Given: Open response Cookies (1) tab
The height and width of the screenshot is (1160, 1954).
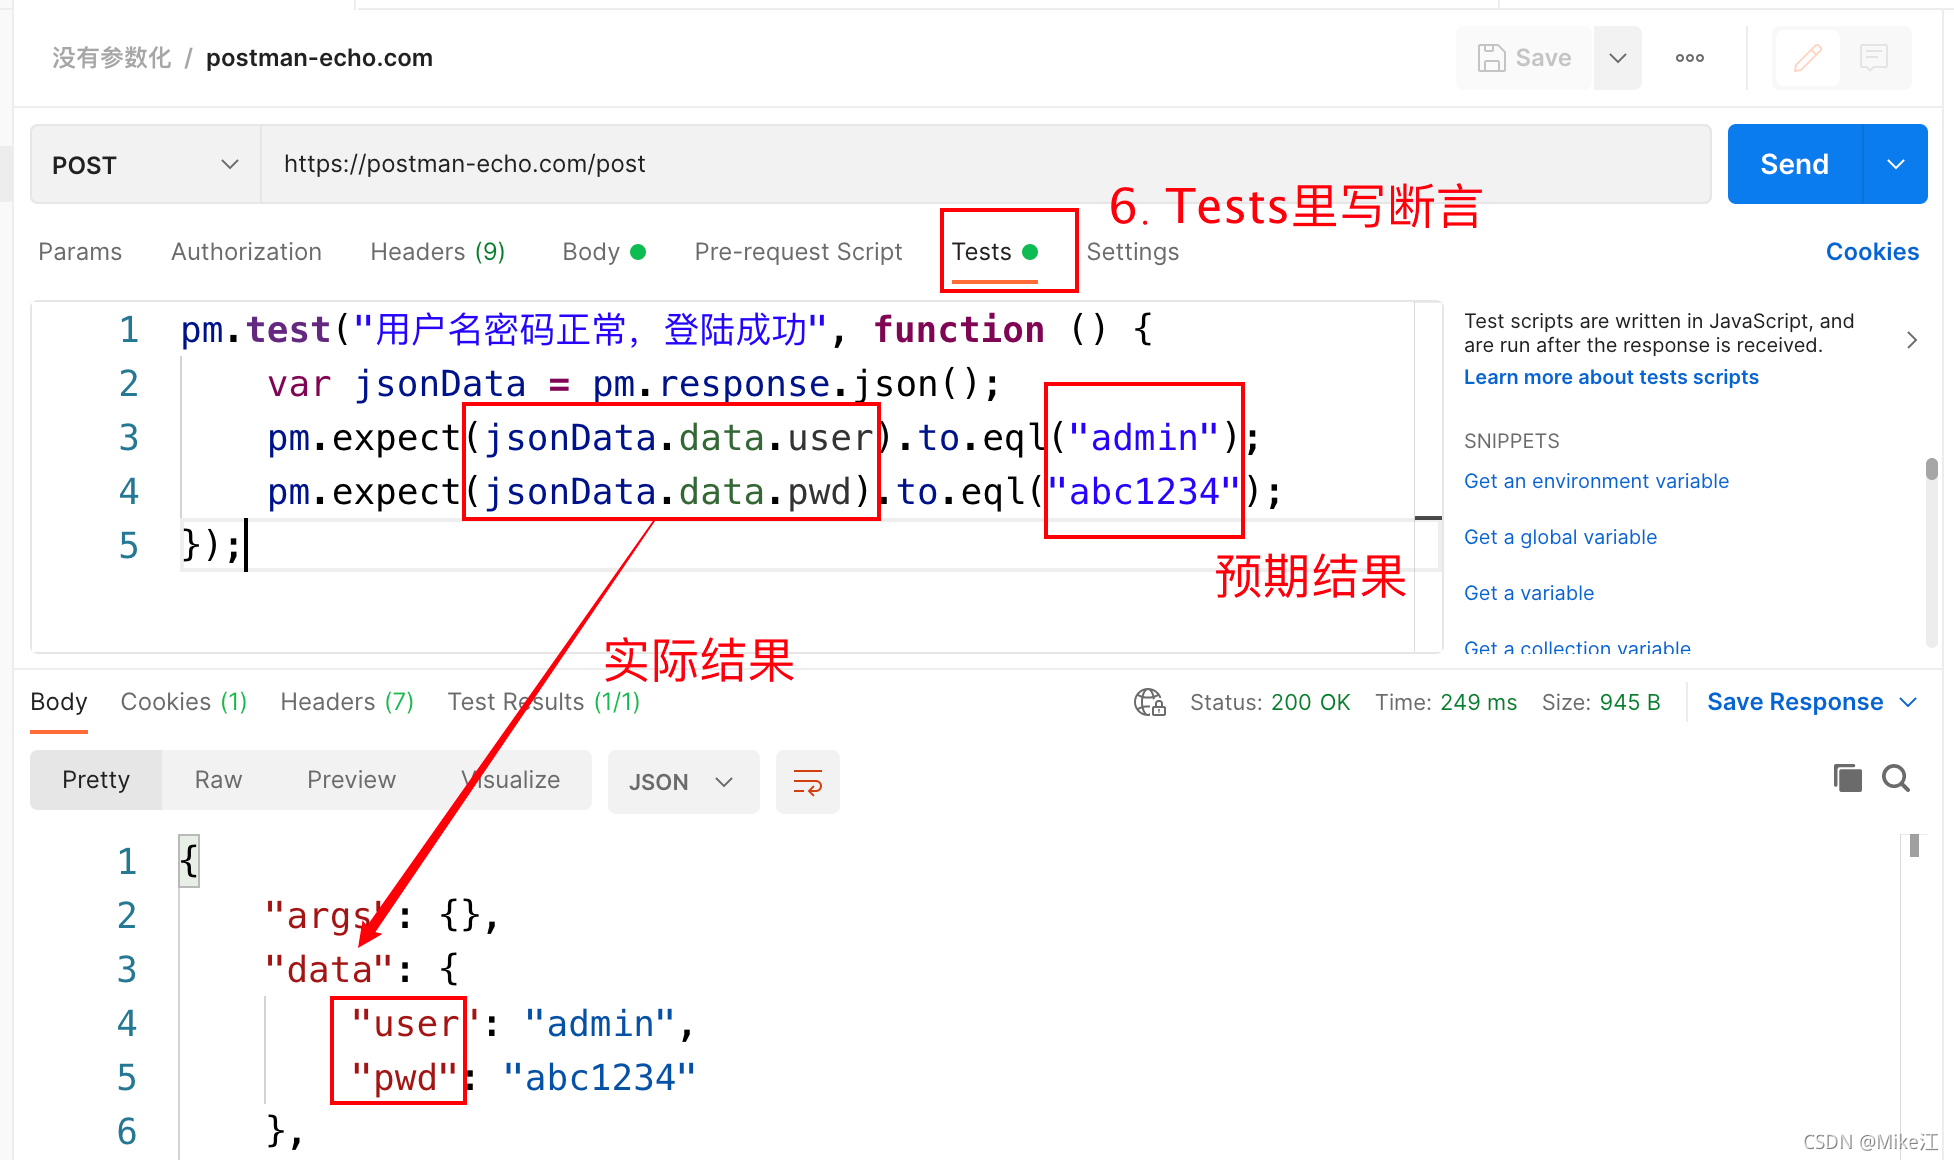Looking at the screenshot, I should pyautogui.click(x=184, y=702).
